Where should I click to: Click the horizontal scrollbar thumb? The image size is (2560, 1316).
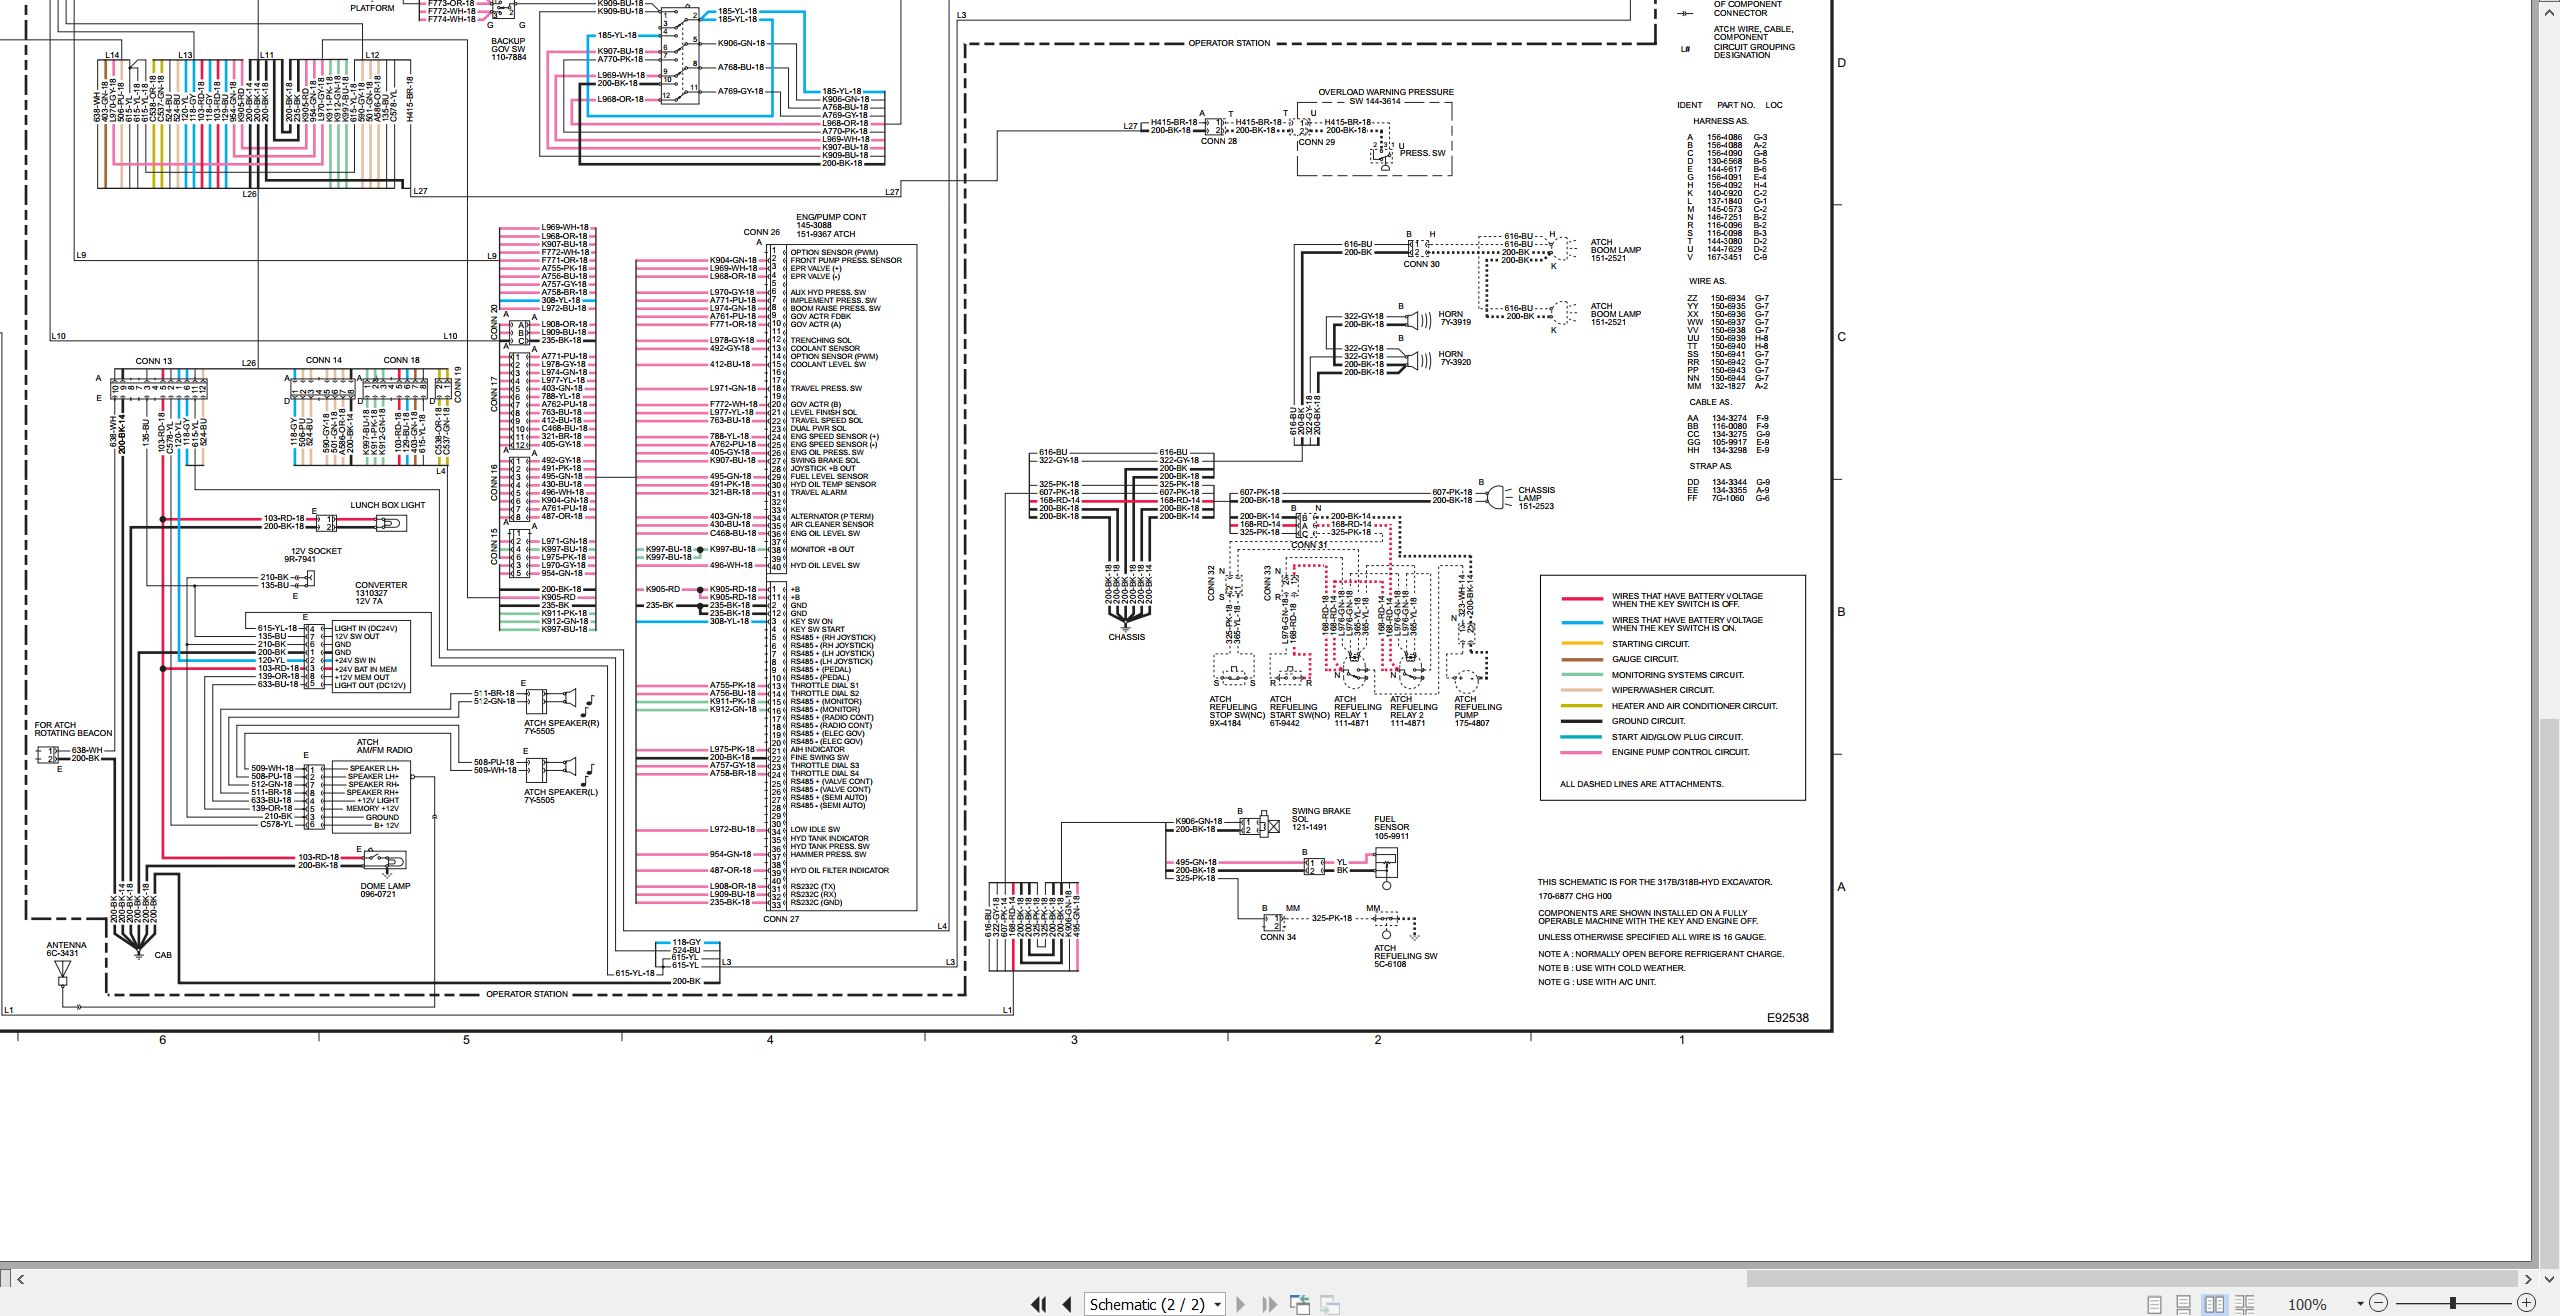pos(2131,1278)
